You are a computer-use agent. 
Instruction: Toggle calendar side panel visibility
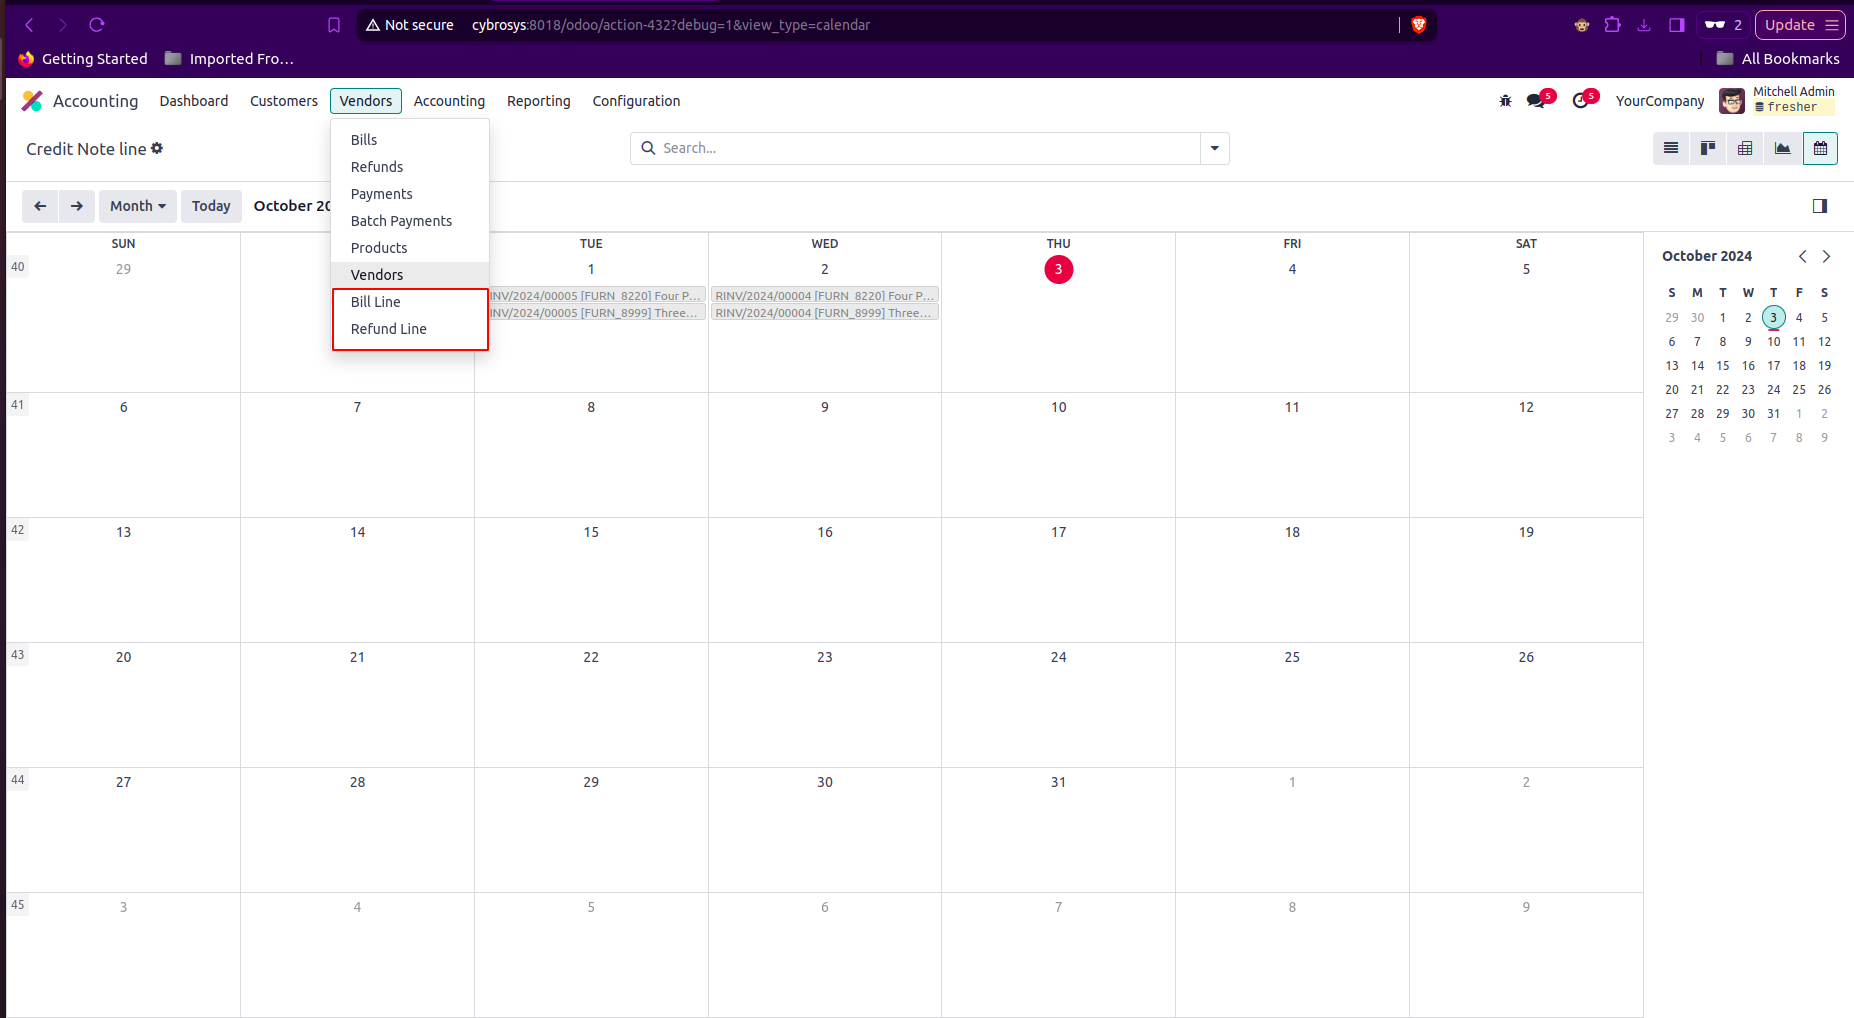coord(1820,206)
